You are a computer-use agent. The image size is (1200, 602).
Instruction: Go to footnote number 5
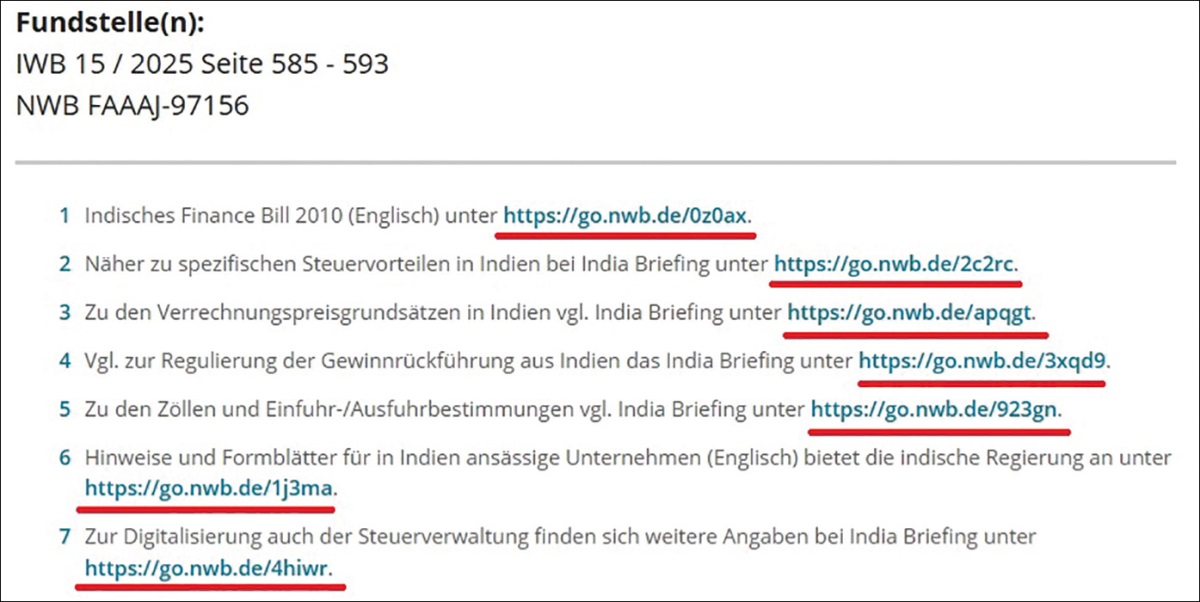pos(64,409)
